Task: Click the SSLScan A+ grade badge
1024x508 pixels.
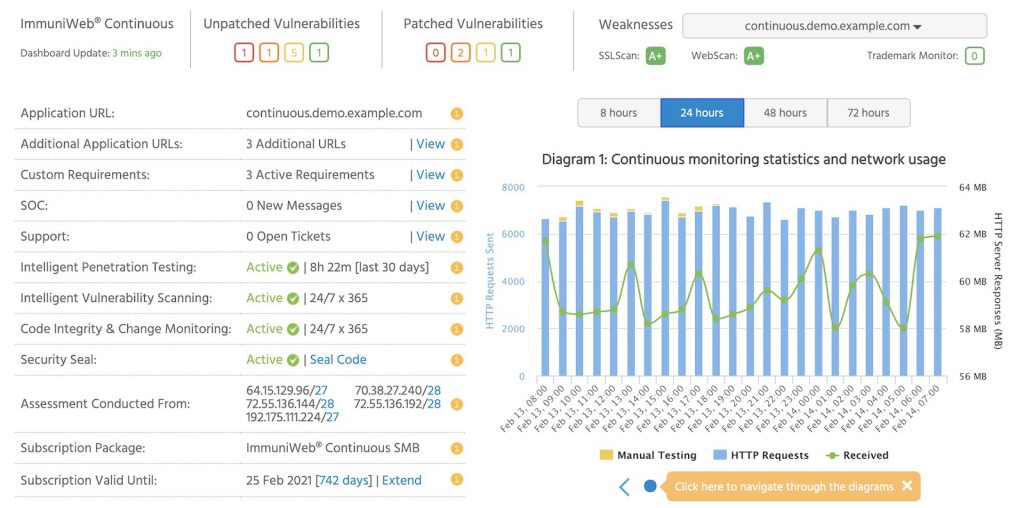Action: click(656, 56)
